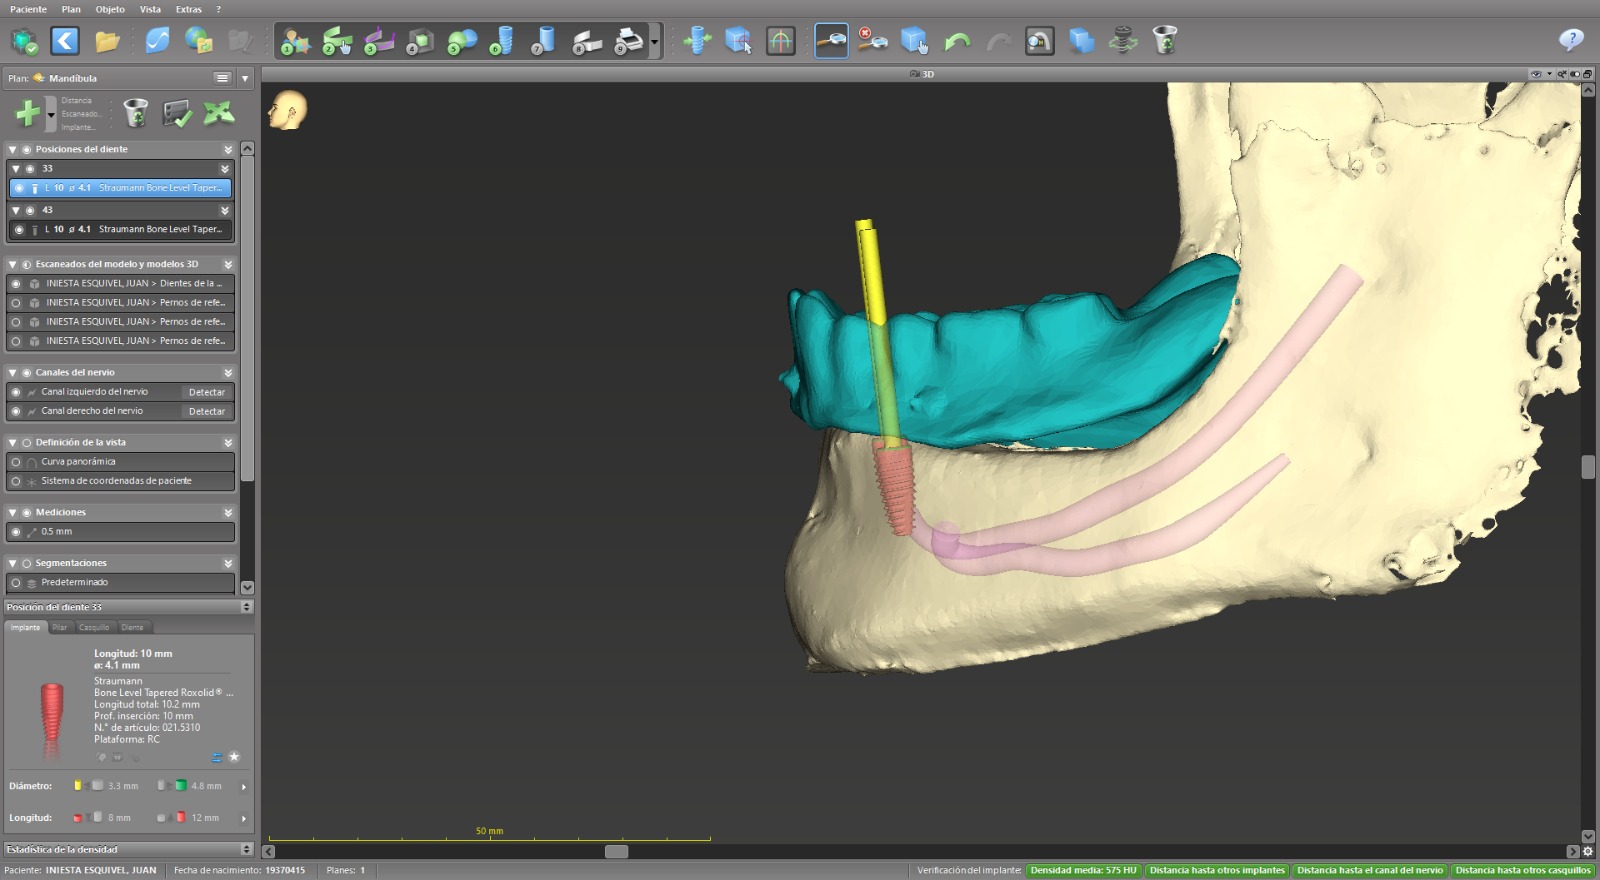Click the blue back arrow toolbar icon

coord(65,41)
